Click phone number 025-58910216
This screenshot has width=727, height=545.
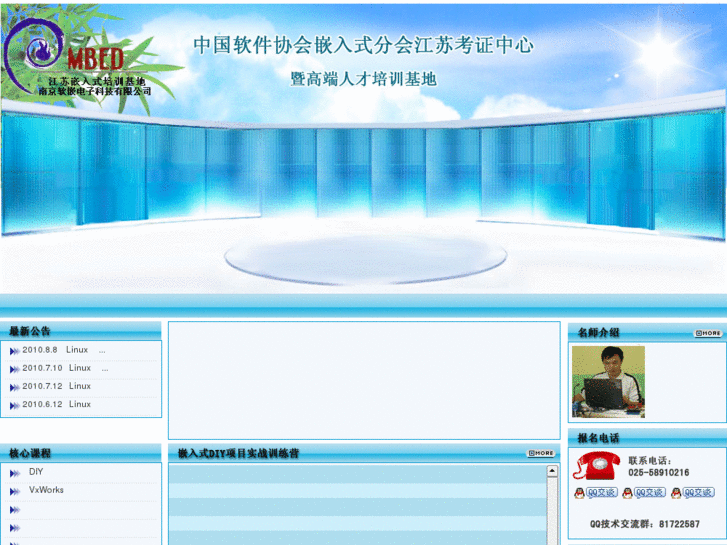click(x=658, y=473)
